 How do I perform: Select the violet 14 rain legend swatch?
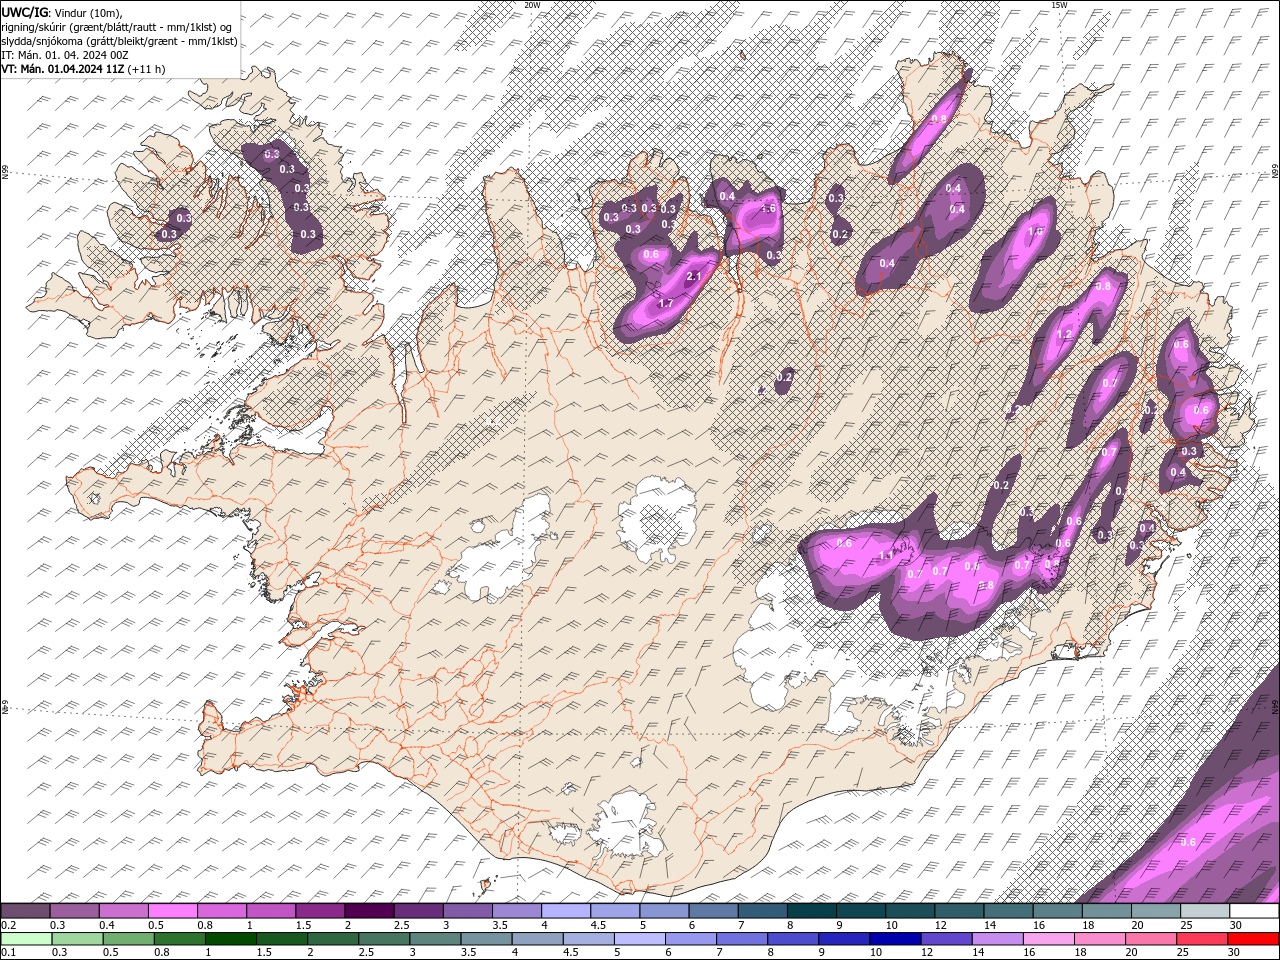(996, 939)
